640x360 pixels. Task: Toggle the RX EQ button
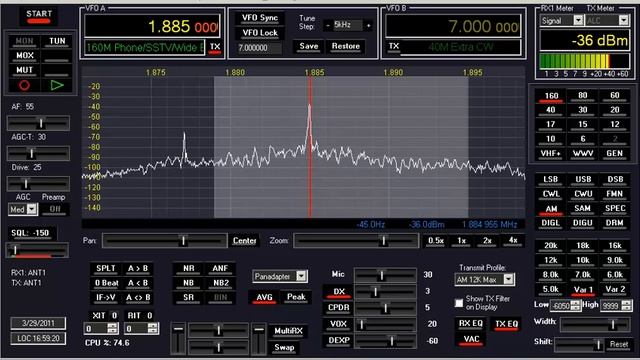pyautogui.click(x=471, y=324)
